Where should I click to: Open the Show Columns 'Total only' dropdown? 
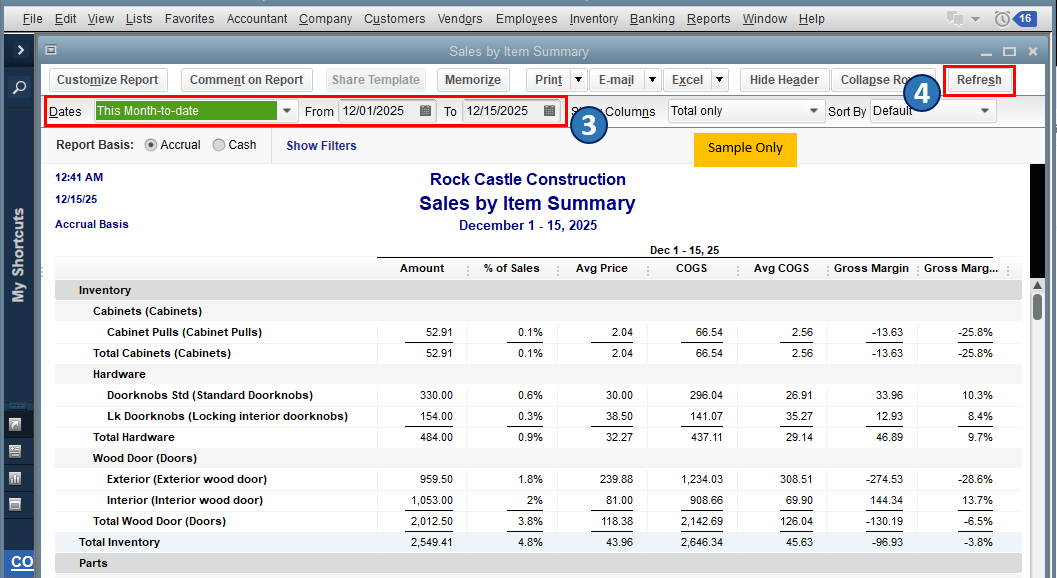click(746, 111)
